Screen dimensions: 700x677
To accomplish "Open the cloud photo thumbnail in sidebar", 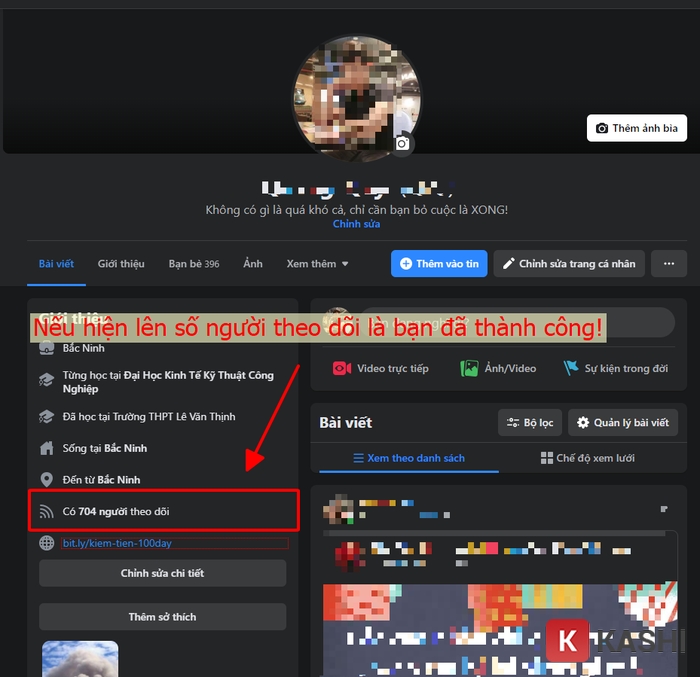I will coord(80,659).
